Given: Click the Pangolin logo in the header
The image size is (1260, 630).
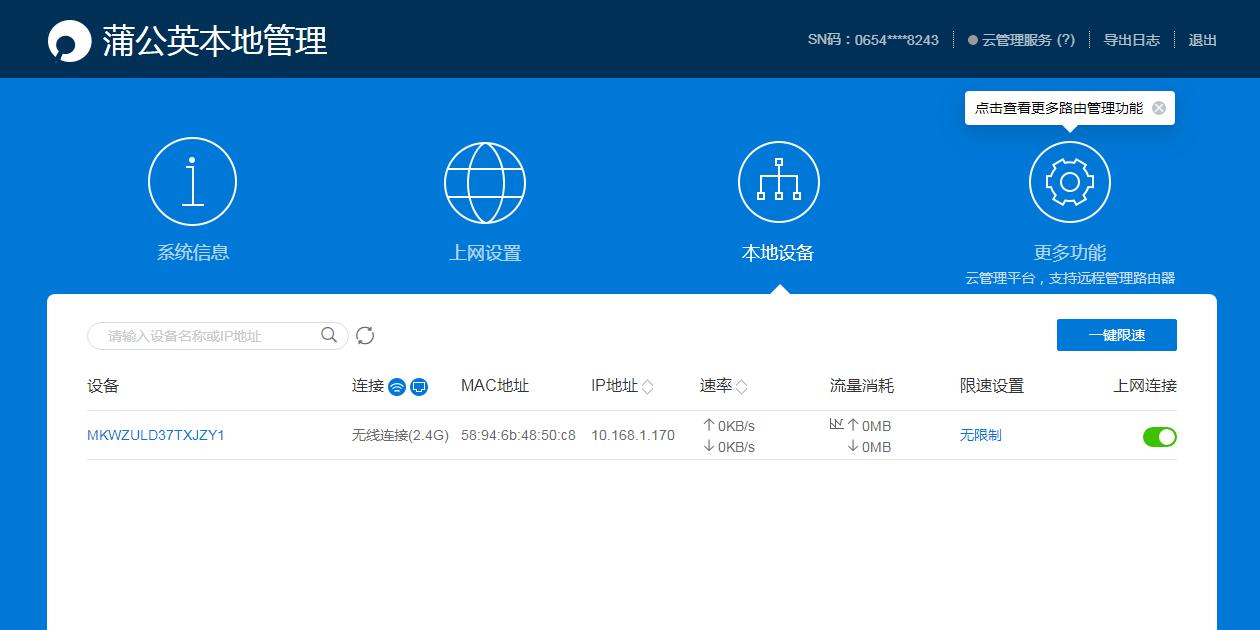Looking at the screenshot, I should coord(66,39).
